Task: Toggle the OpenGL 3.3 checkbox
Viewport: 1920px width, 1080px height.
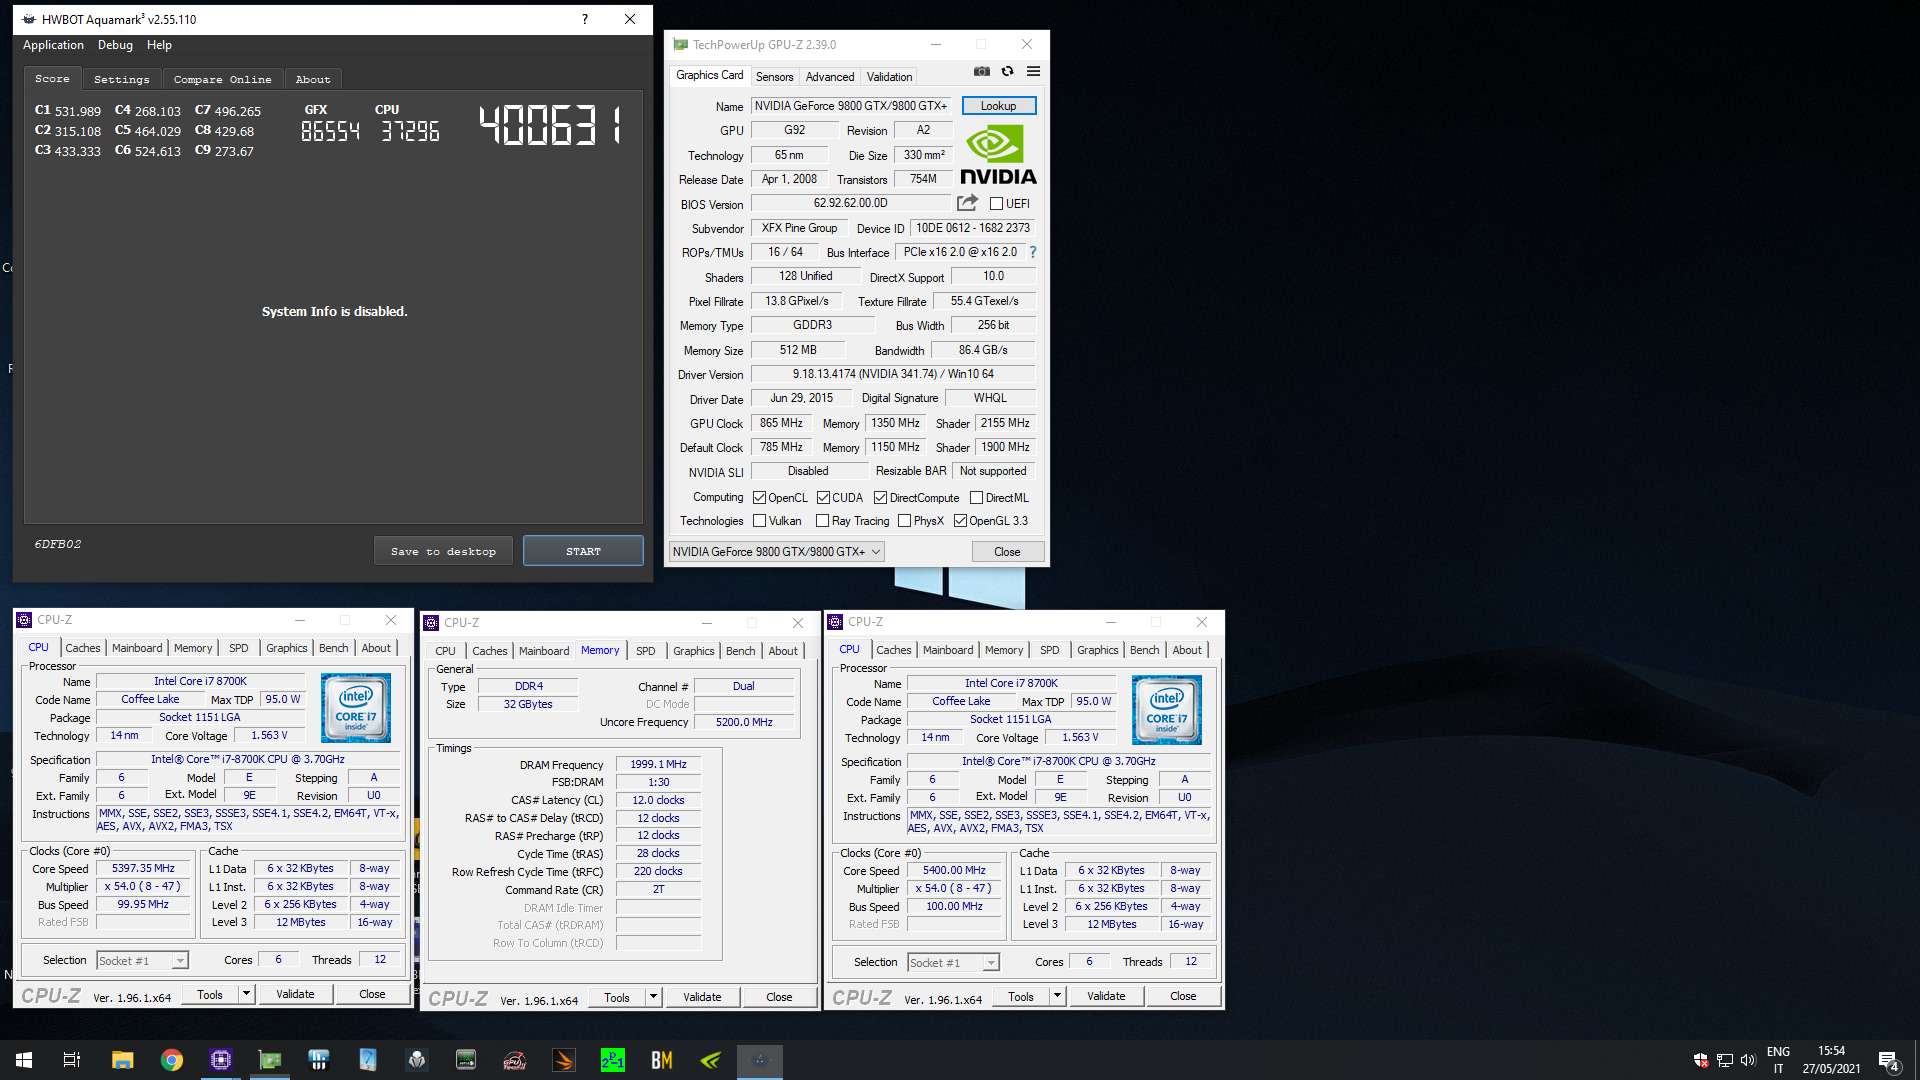Action: 961,521
